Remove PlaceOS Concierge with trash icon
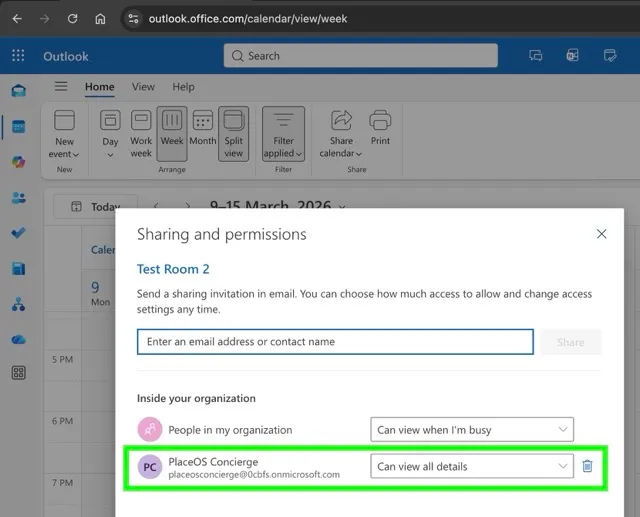Viewport: 640px width, 517px height. (587, 466)
